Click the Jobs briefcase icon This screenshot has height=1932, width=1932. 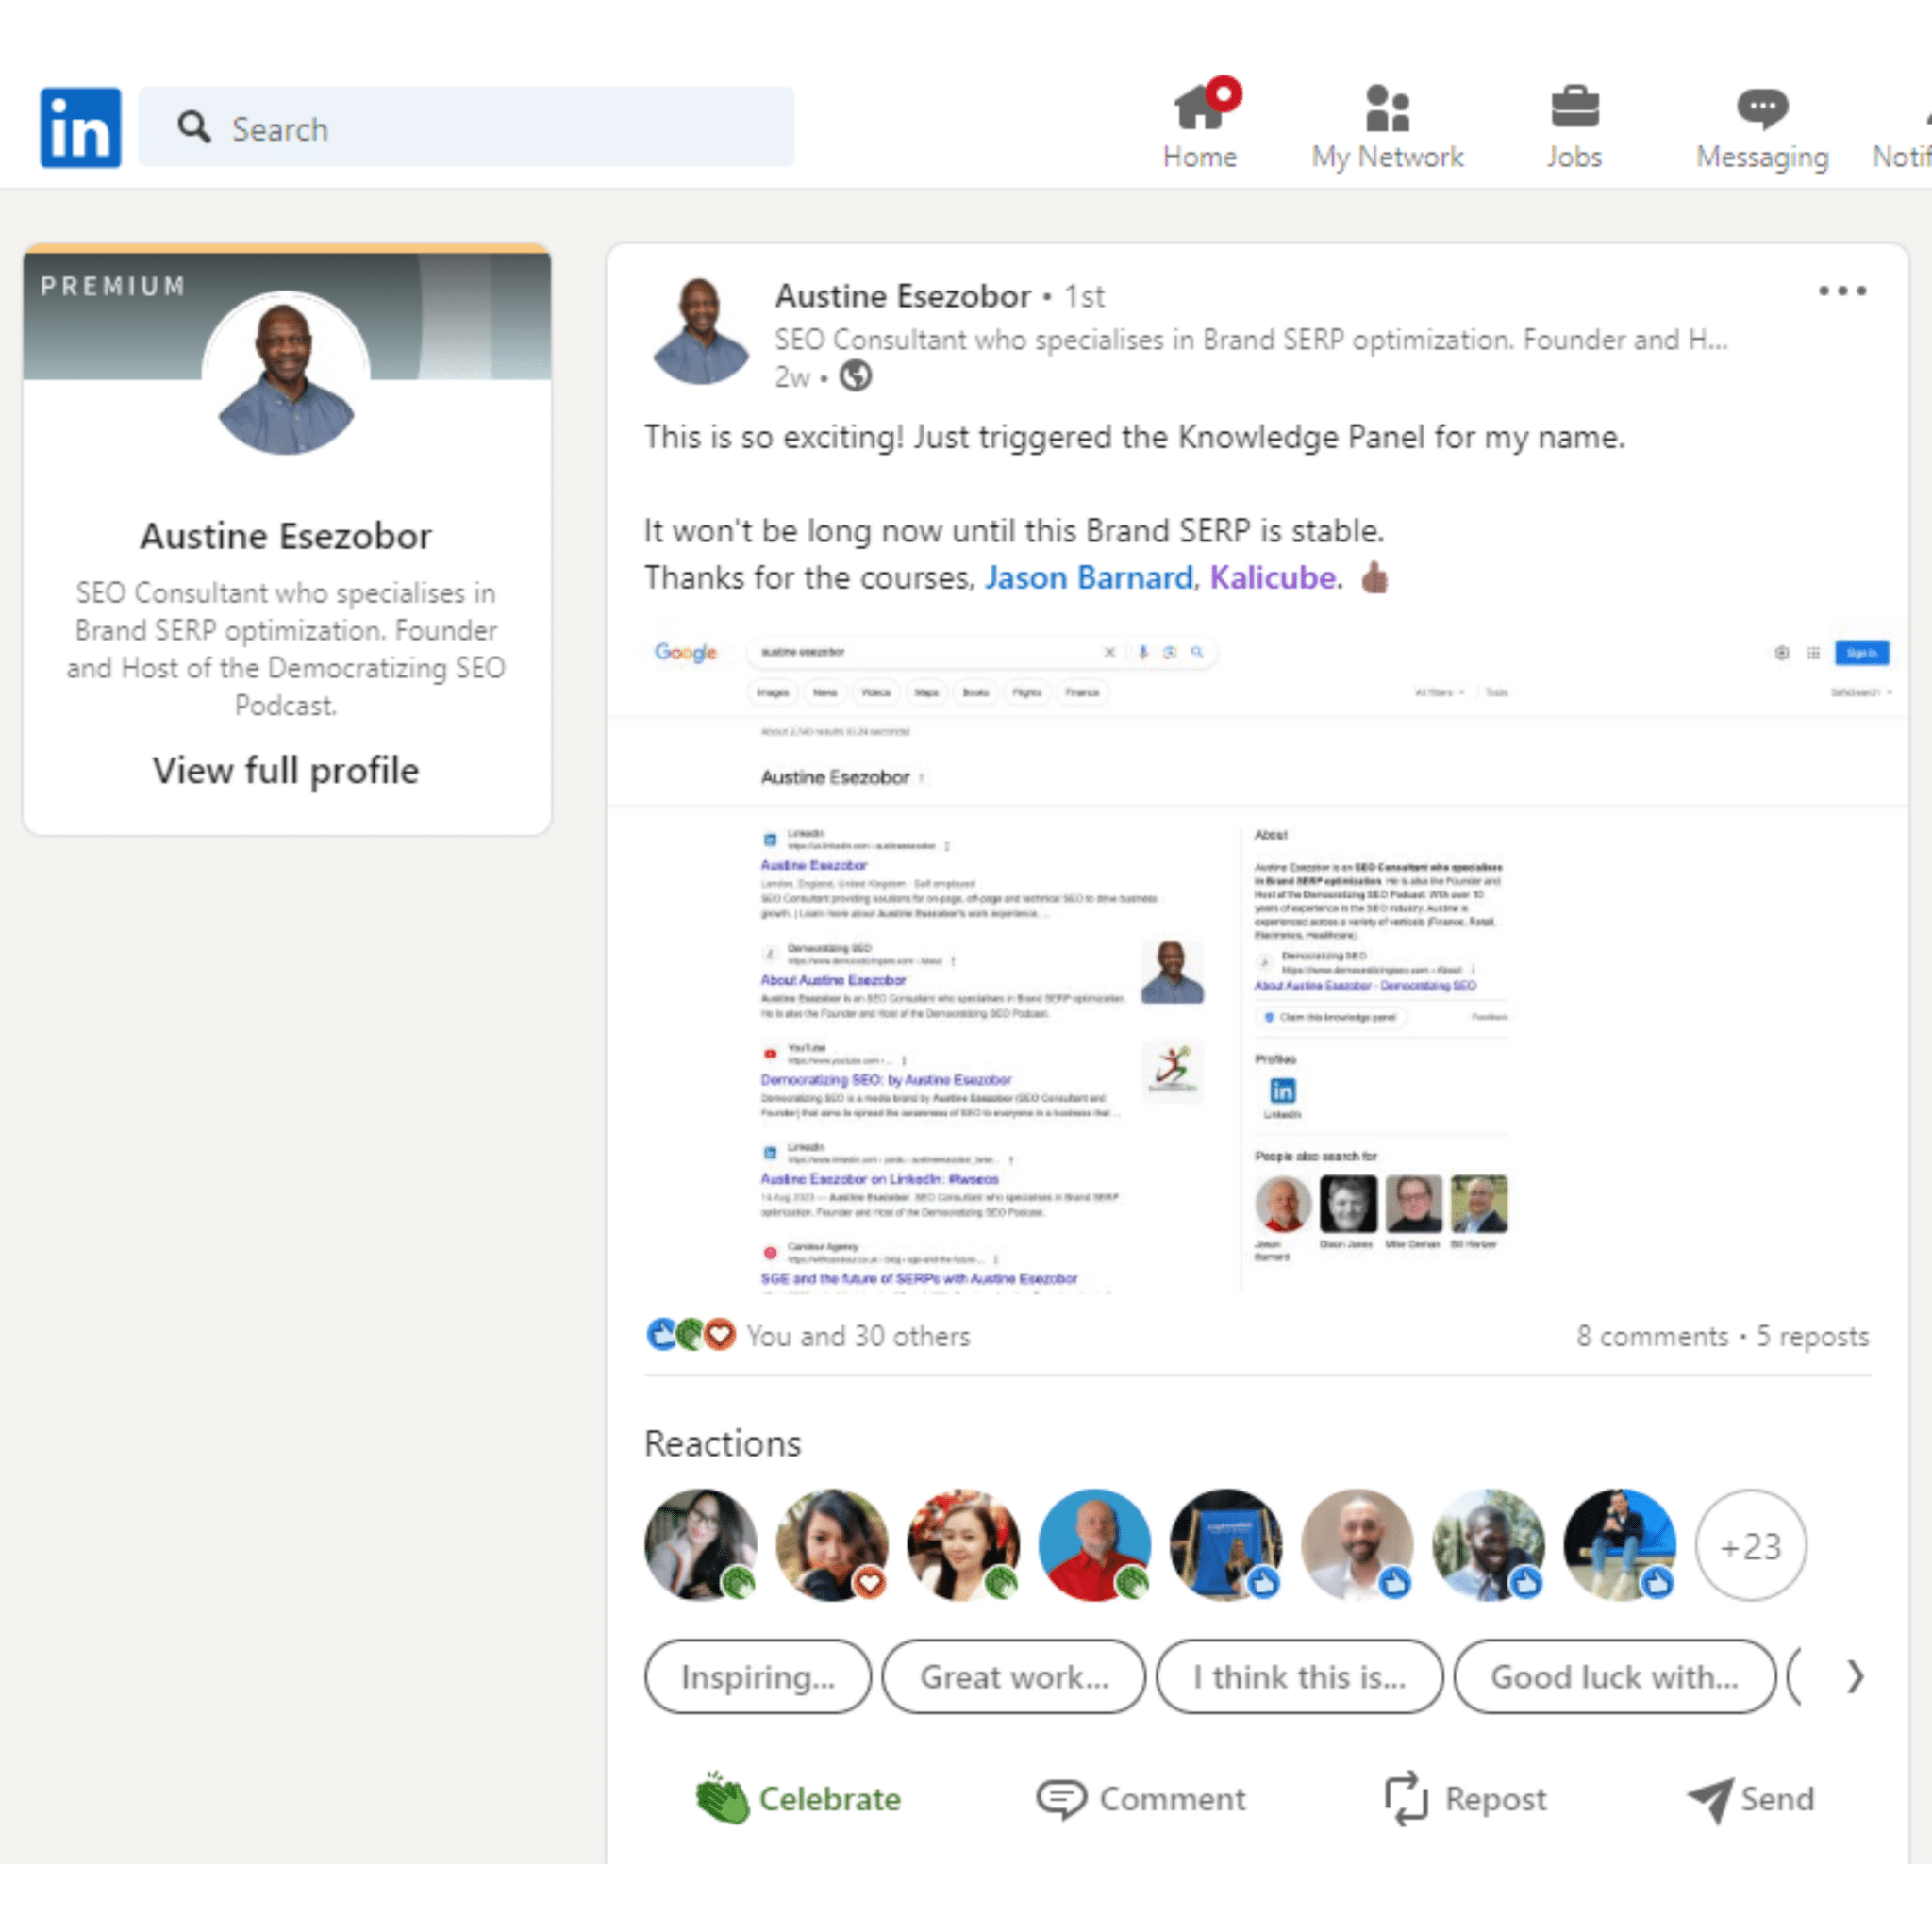[x=1575, y=107]
